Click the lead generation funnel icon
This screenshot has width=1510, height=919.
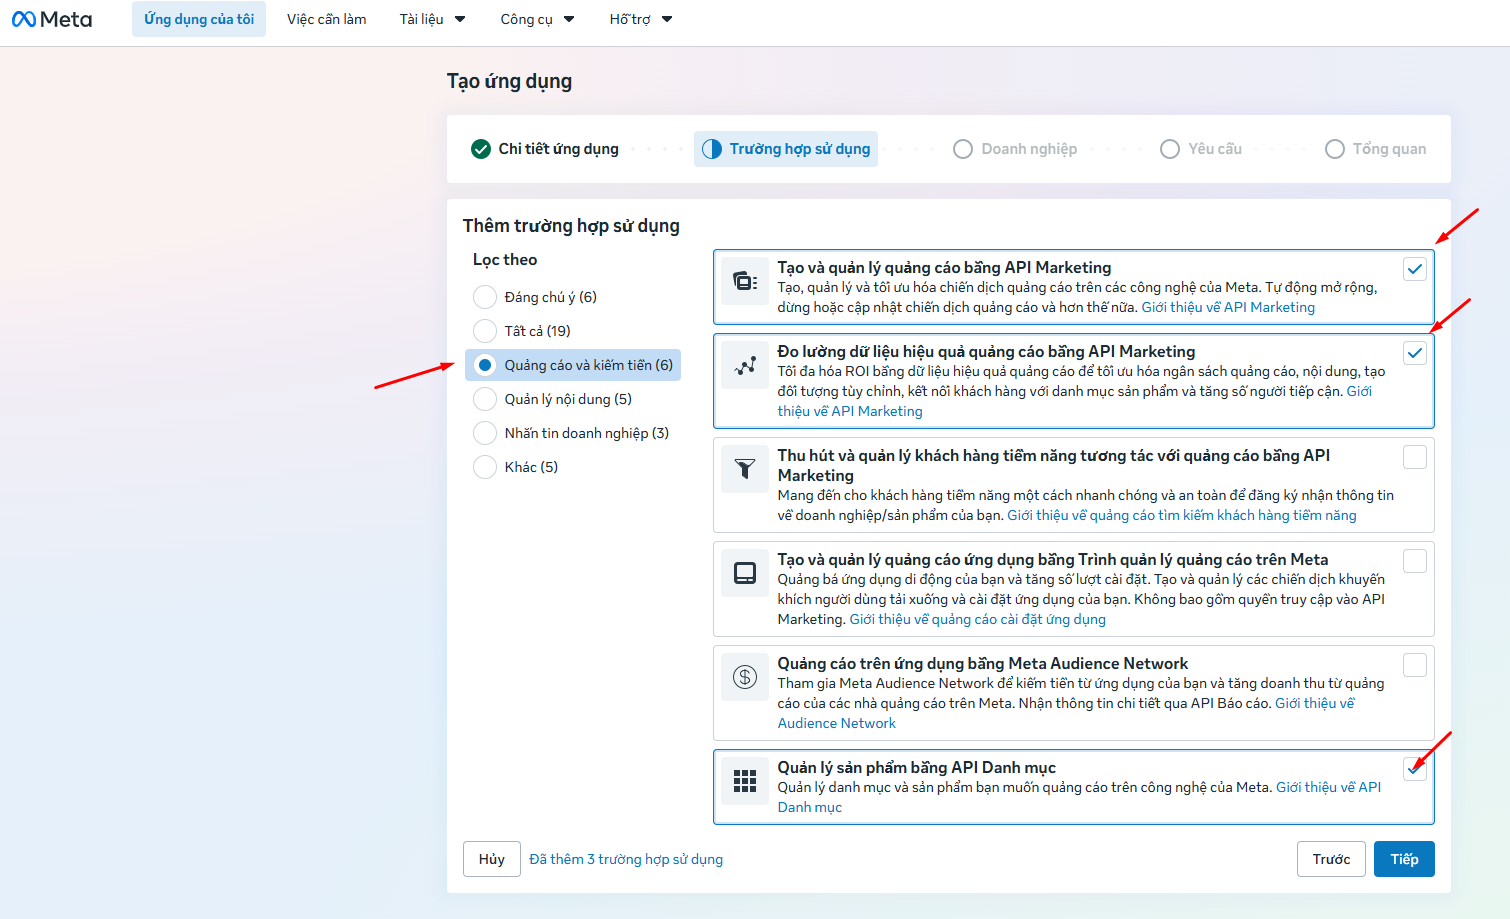click(x=745, y=469)
